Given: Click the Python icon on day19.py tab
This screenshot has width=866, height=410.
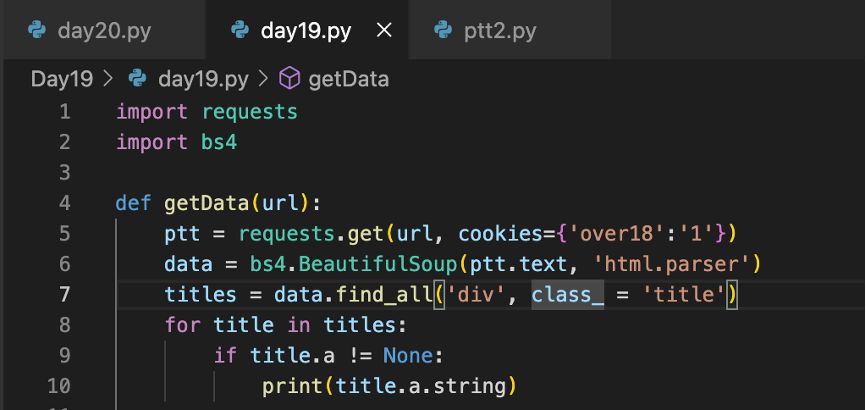Looking at the screenshot, I should tap(240, 30).
